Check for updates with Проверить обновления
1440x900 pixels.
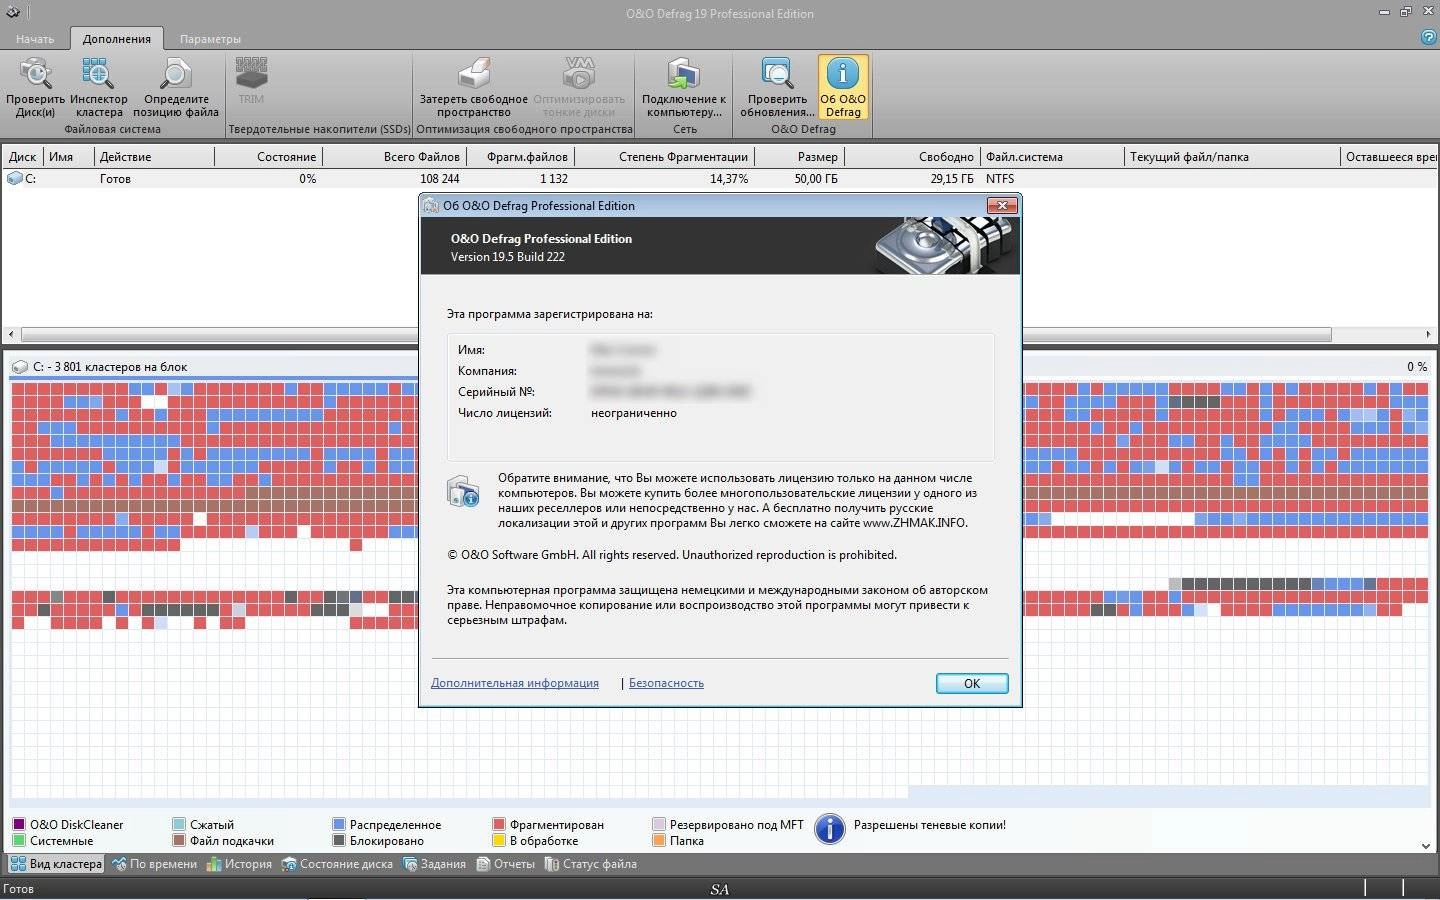777,88
